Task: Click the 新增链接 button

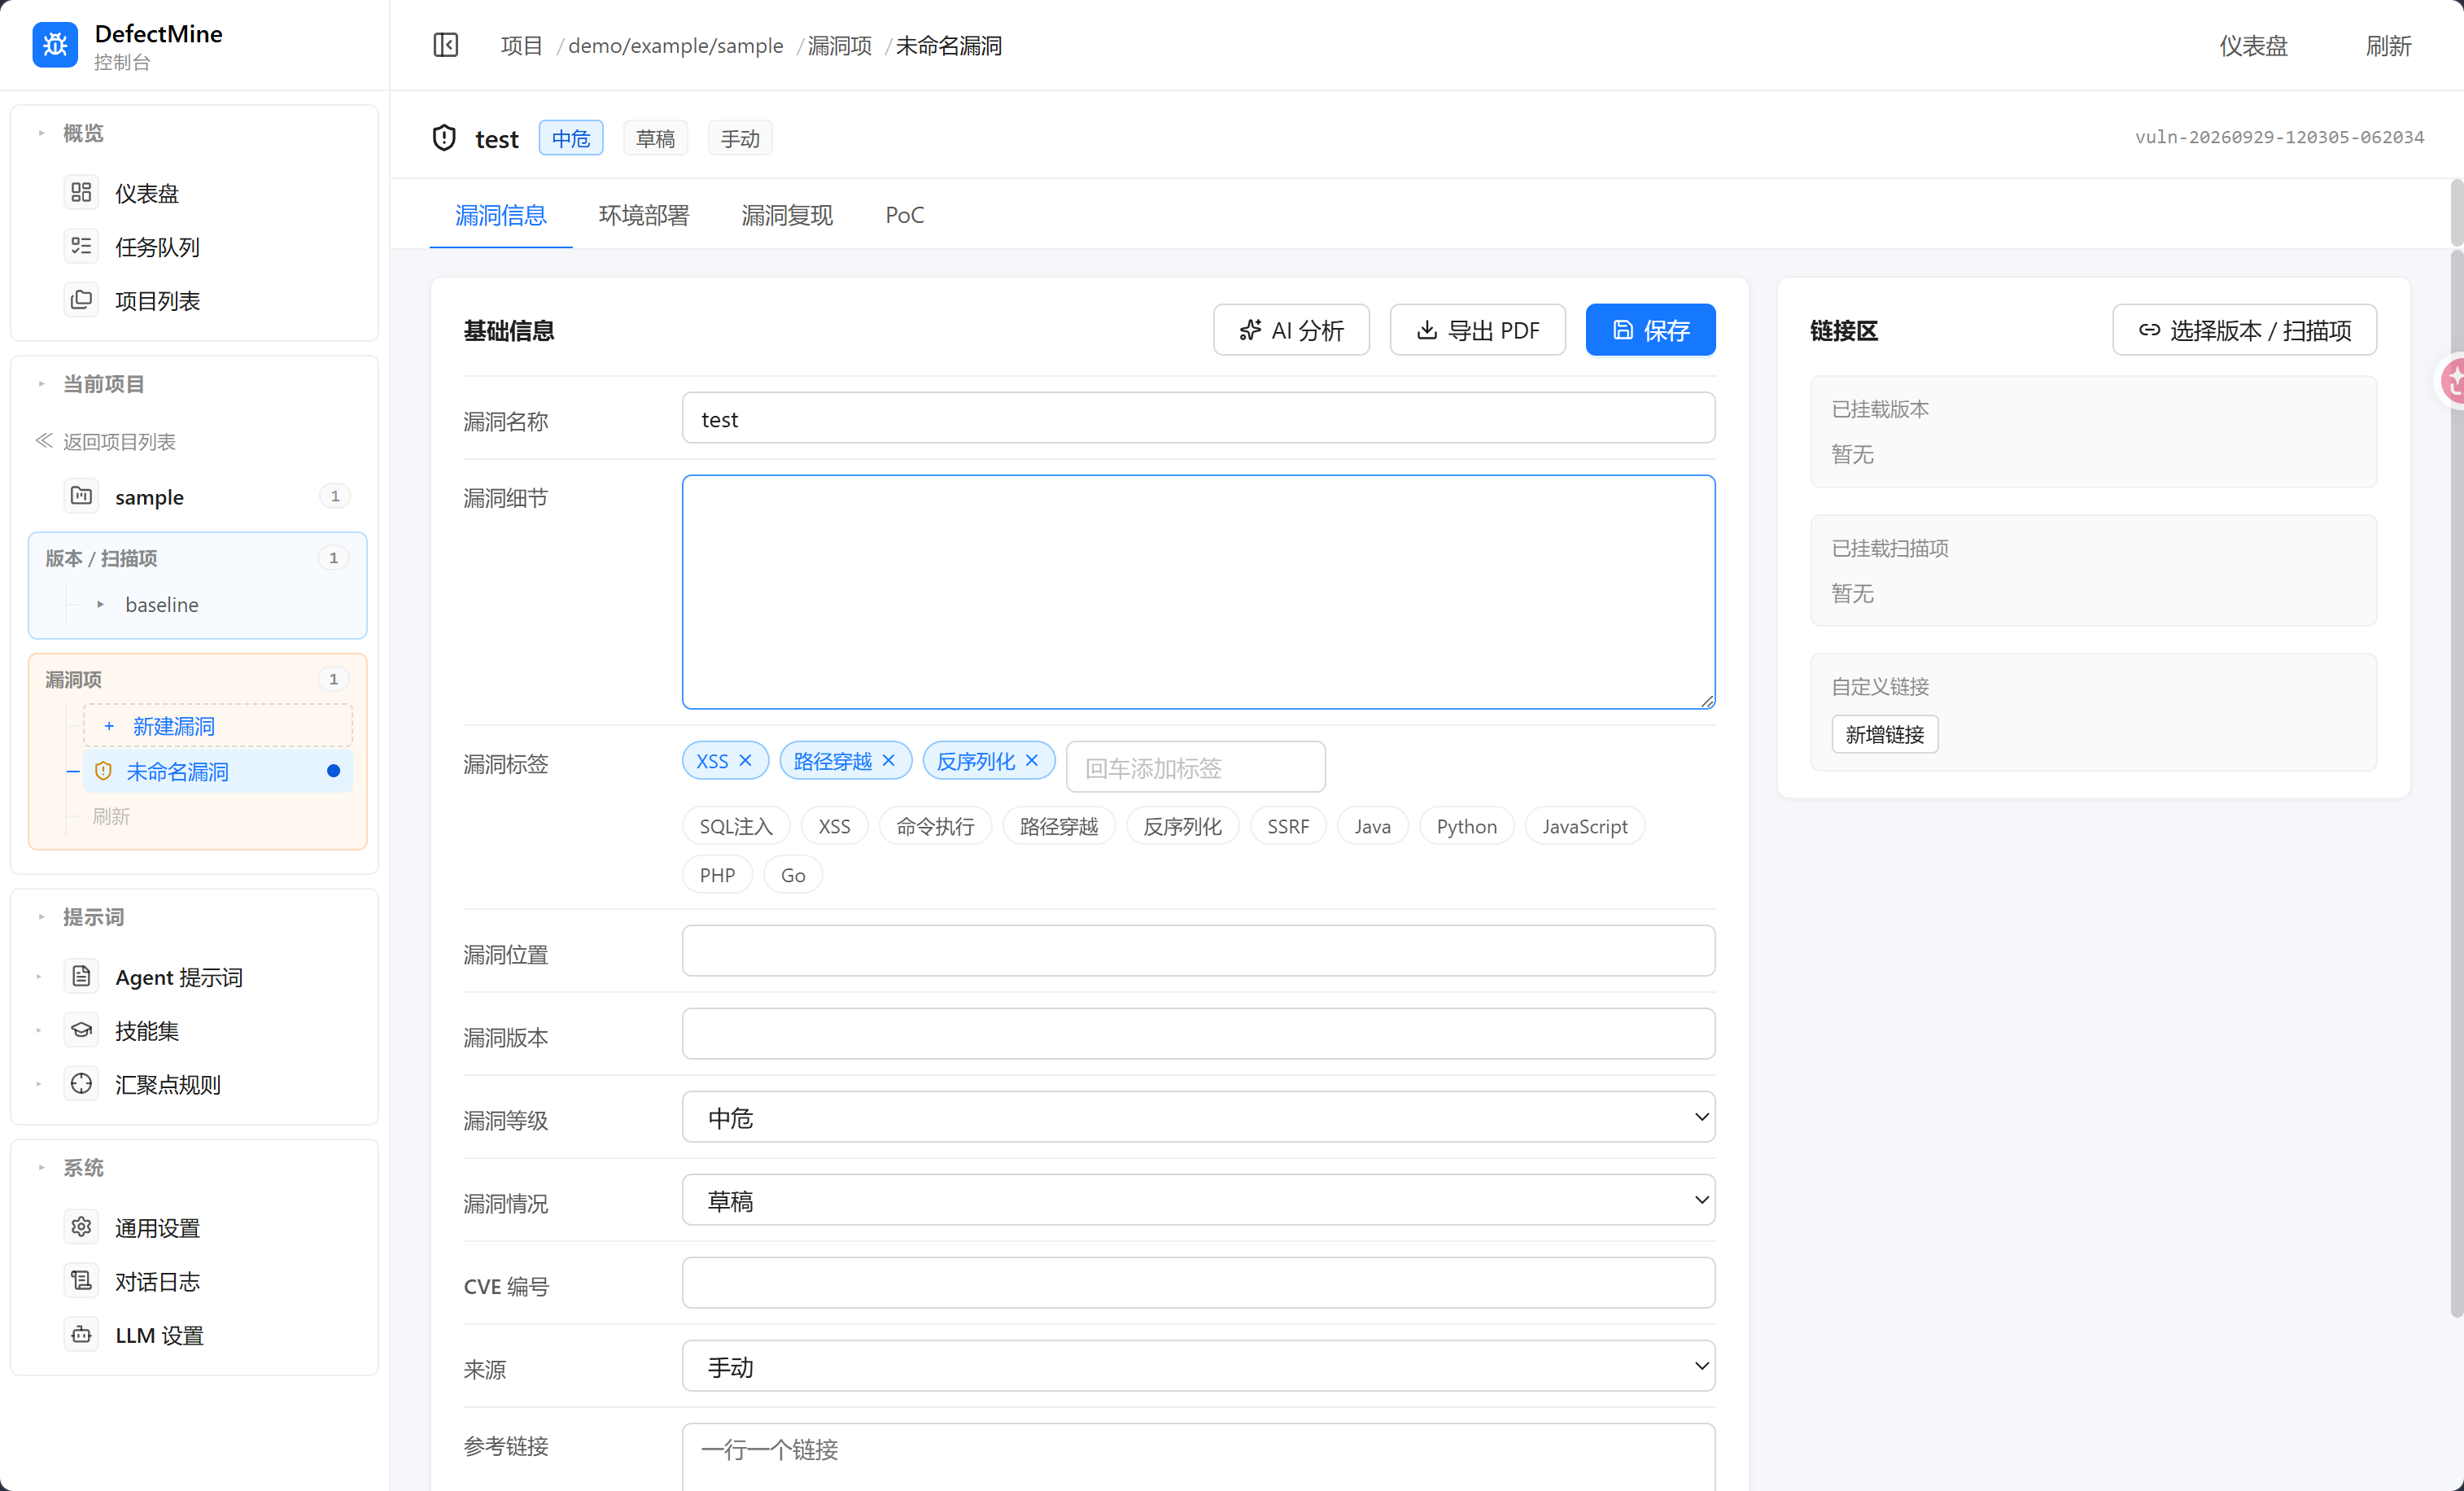Action: [1884, 734]
